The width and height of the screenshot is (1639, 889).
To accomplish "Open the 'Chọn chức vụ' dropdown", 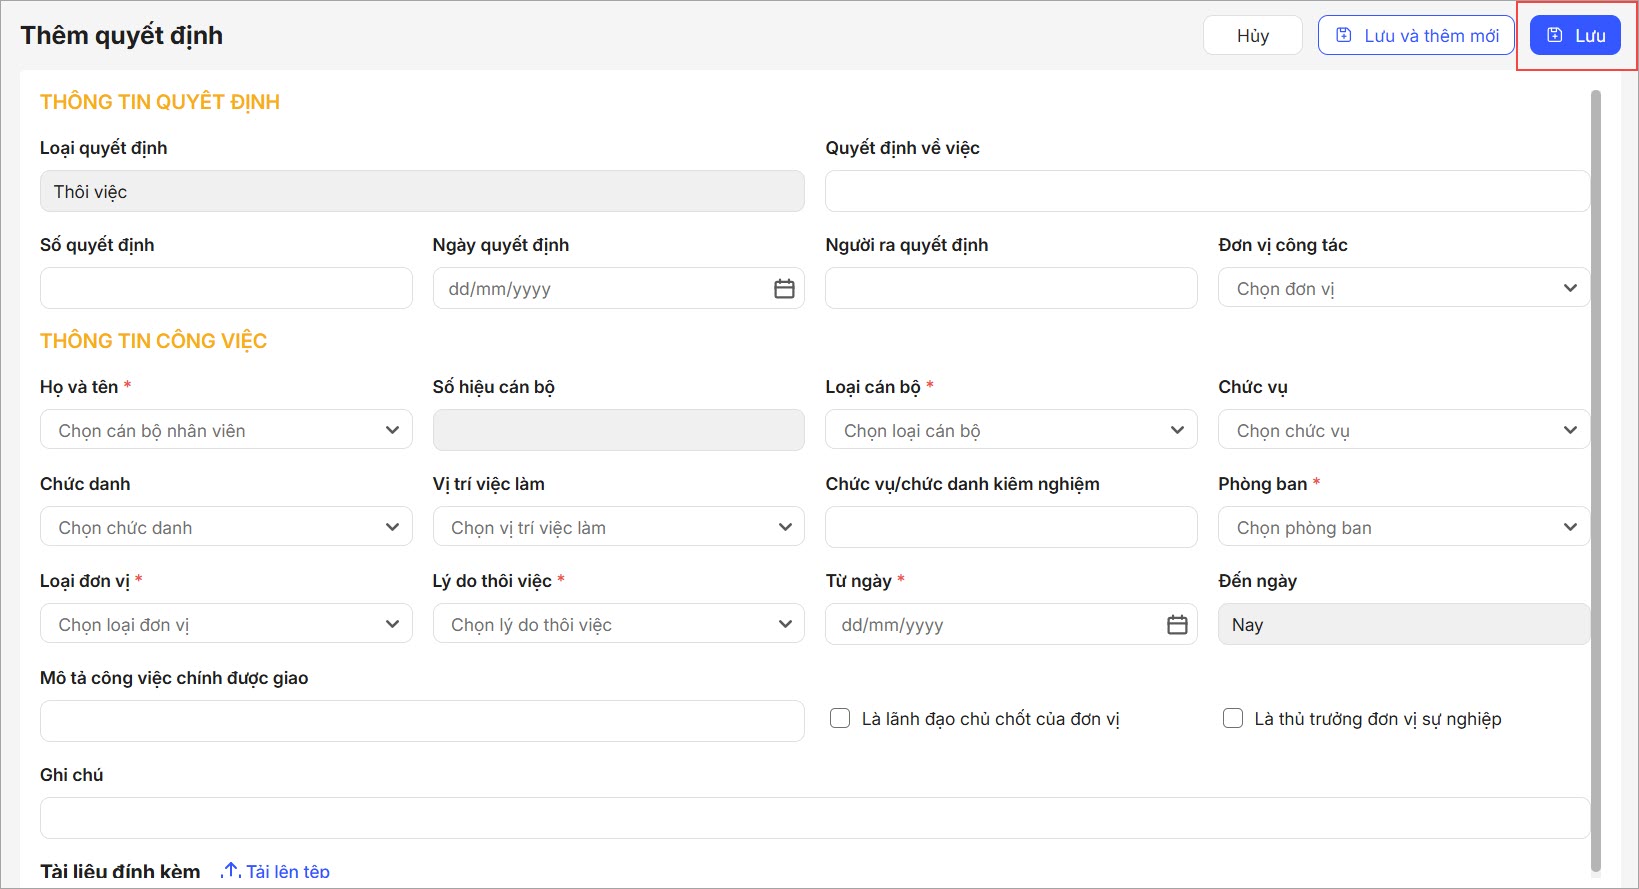I will [1403, 430].
